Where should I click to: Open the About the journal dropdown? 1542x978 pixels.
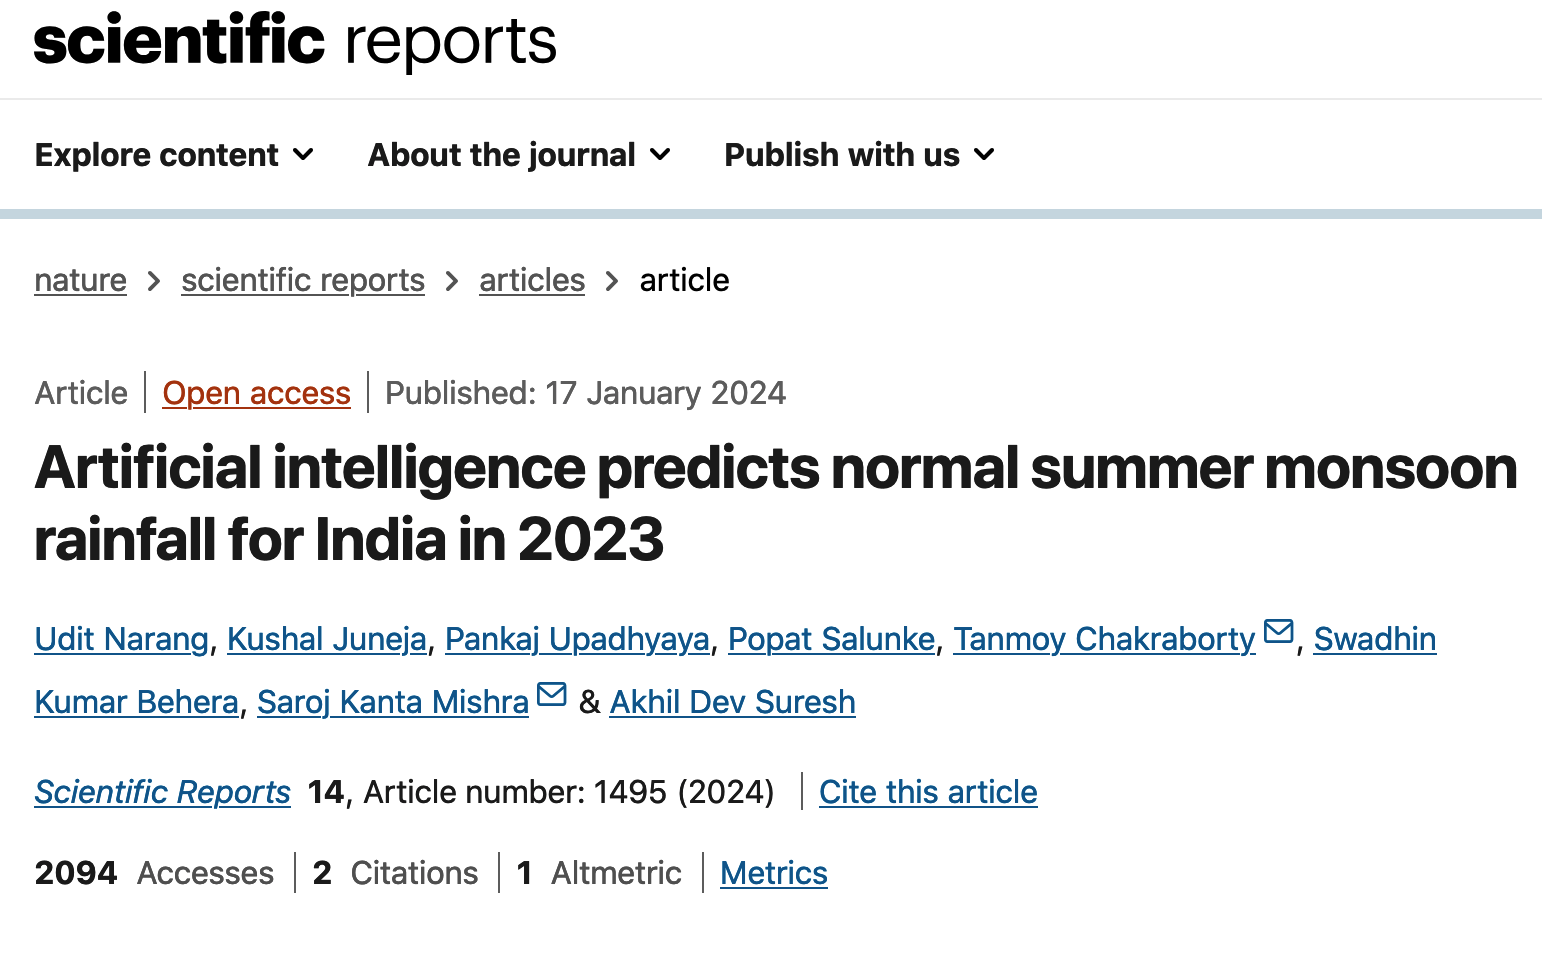pyautogui.click(x=519, y=155)
